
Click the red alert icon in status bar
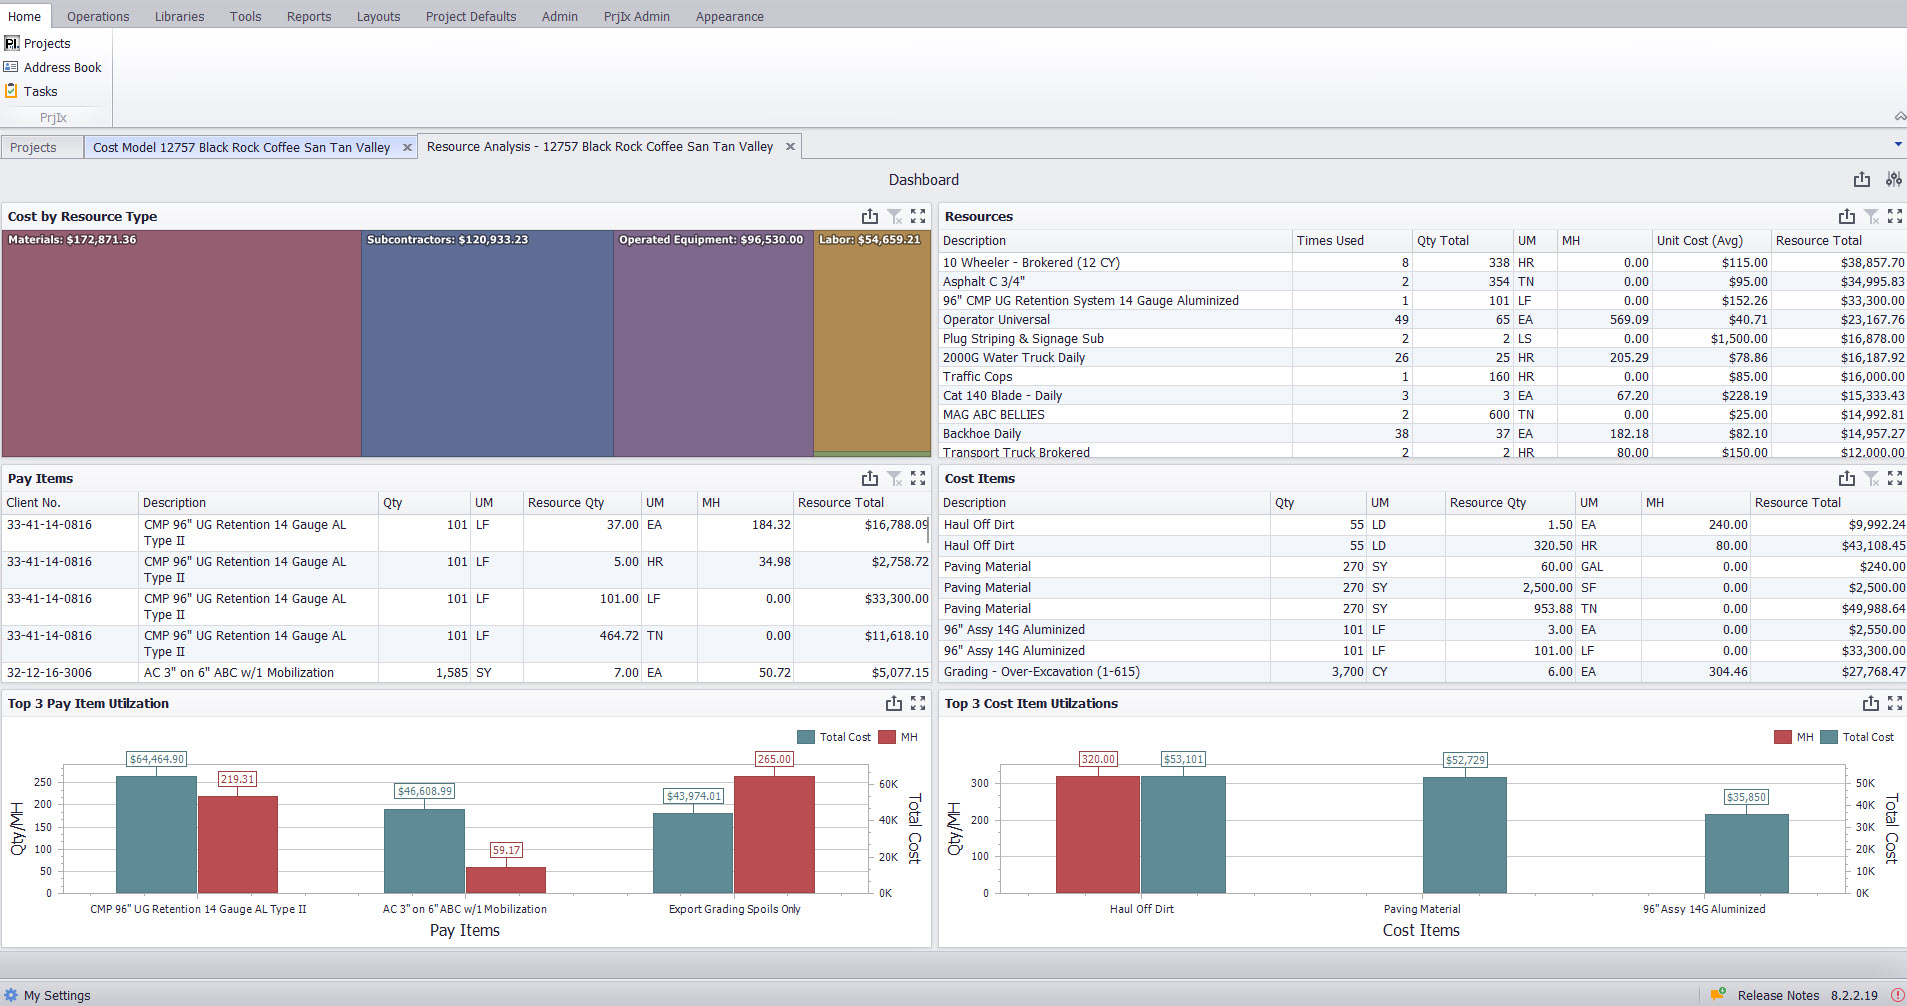(x=1897, y=995)
